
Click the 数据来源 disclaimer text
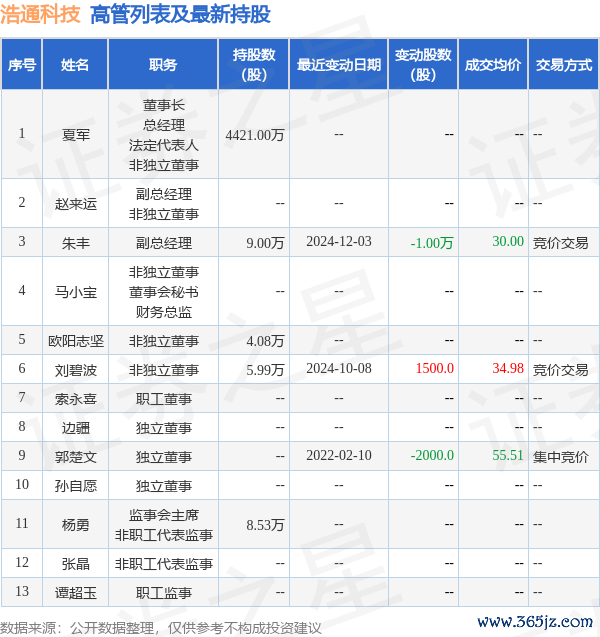point(160,628)
